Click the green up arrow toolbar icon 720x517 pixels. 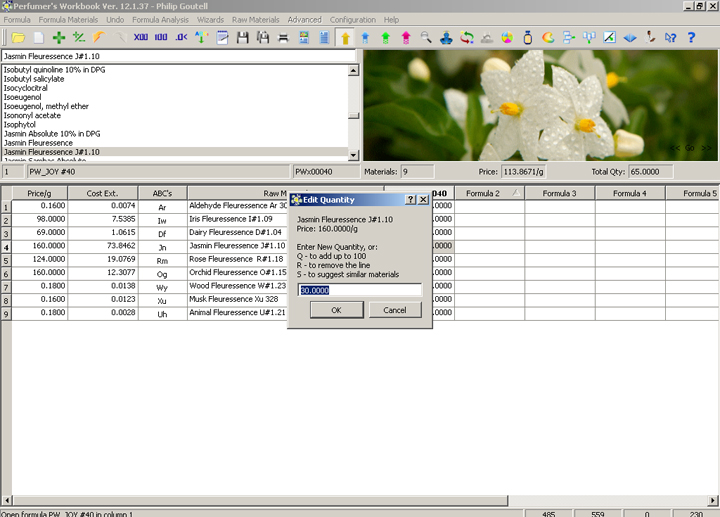pos(386,38)
